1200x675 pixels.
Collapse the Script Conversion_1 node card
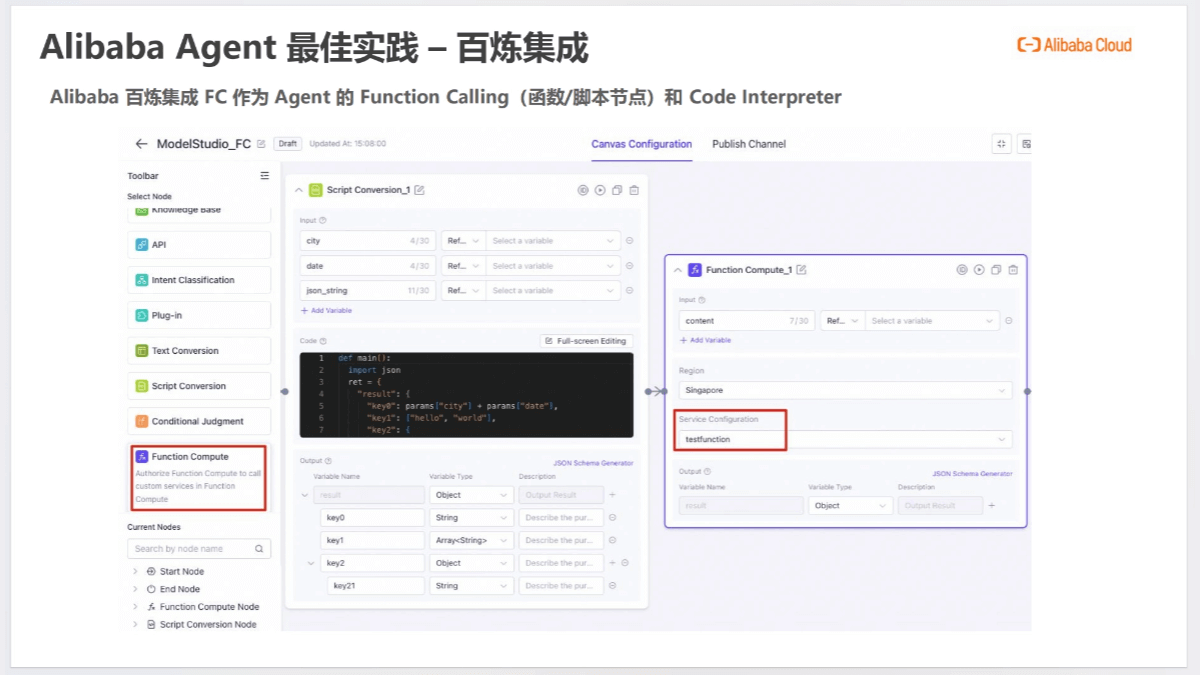pos(298,190)
